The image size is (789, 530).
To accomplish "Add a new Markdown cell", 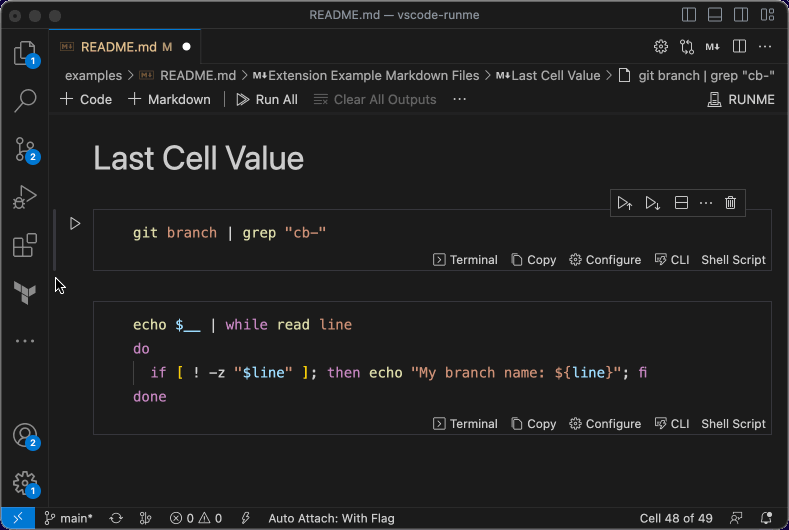I will (x=170, y=100).
